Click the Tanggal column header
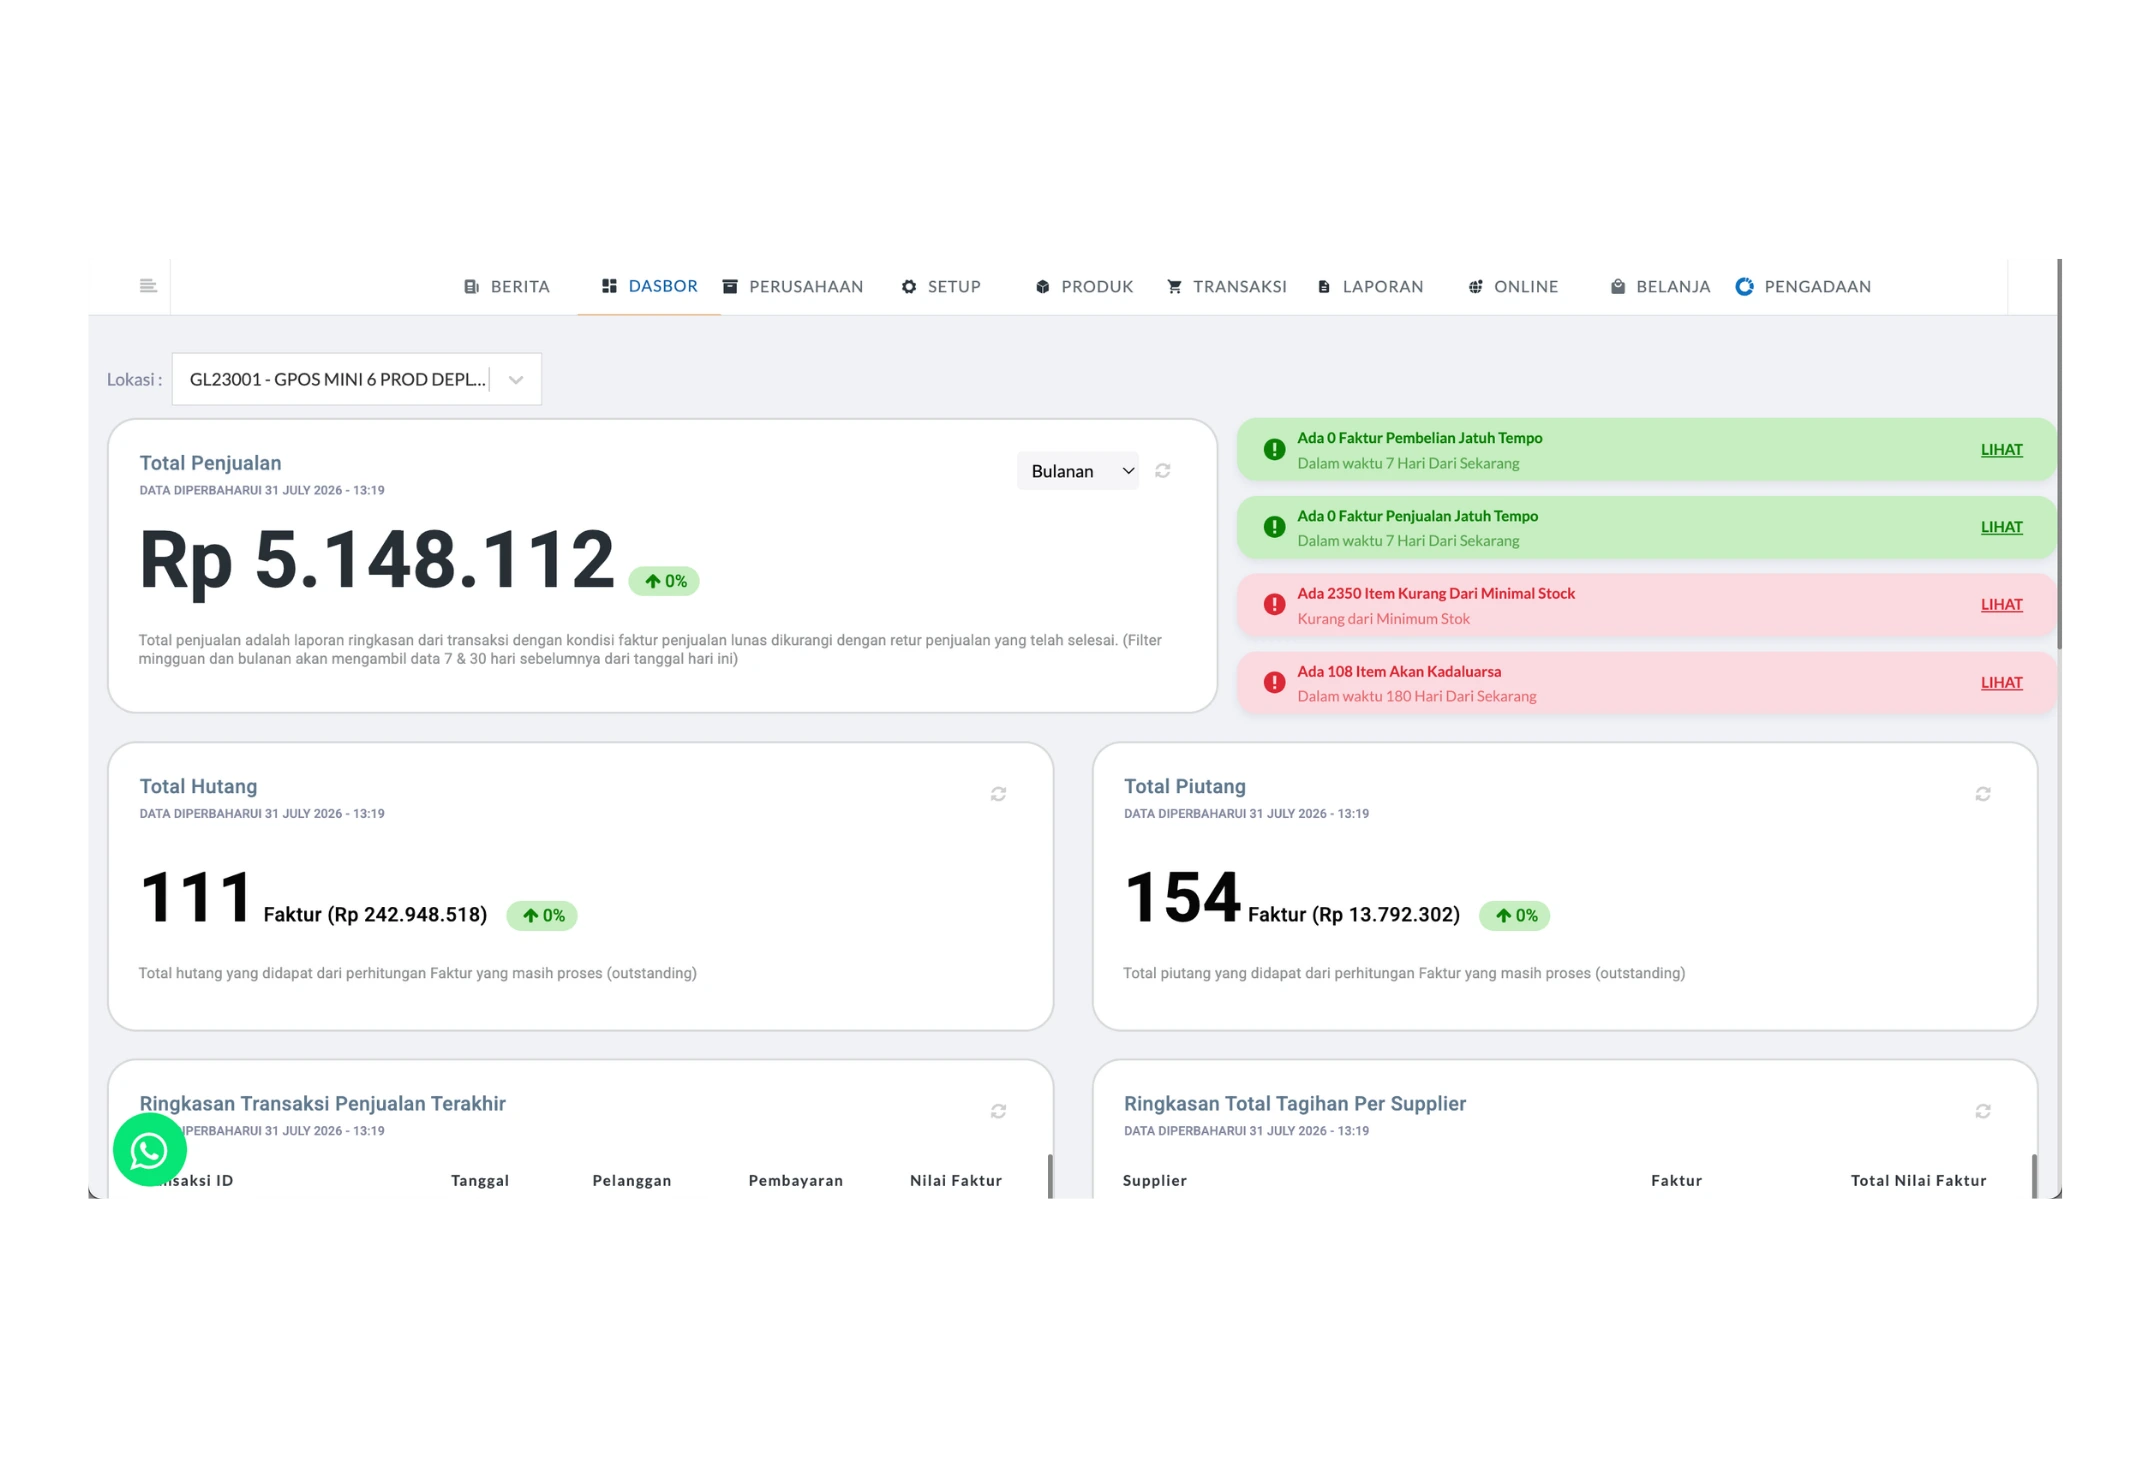This screenshot has width=2152, height=1460. click(480, 1180)
